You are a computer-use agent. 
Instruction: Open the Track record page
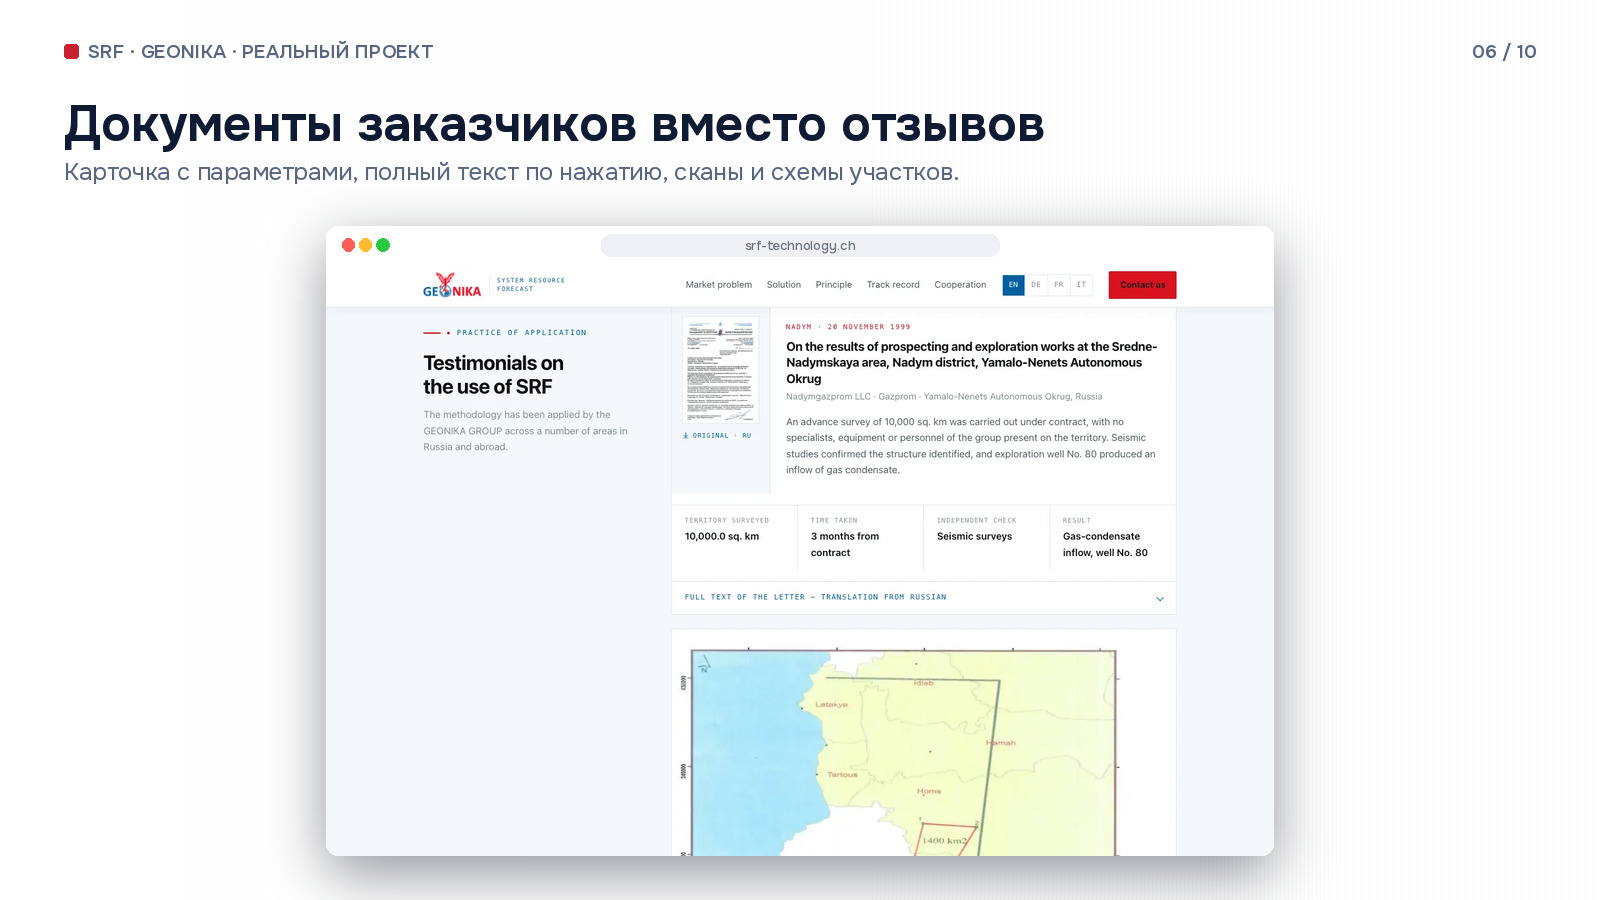coord(893,285)
